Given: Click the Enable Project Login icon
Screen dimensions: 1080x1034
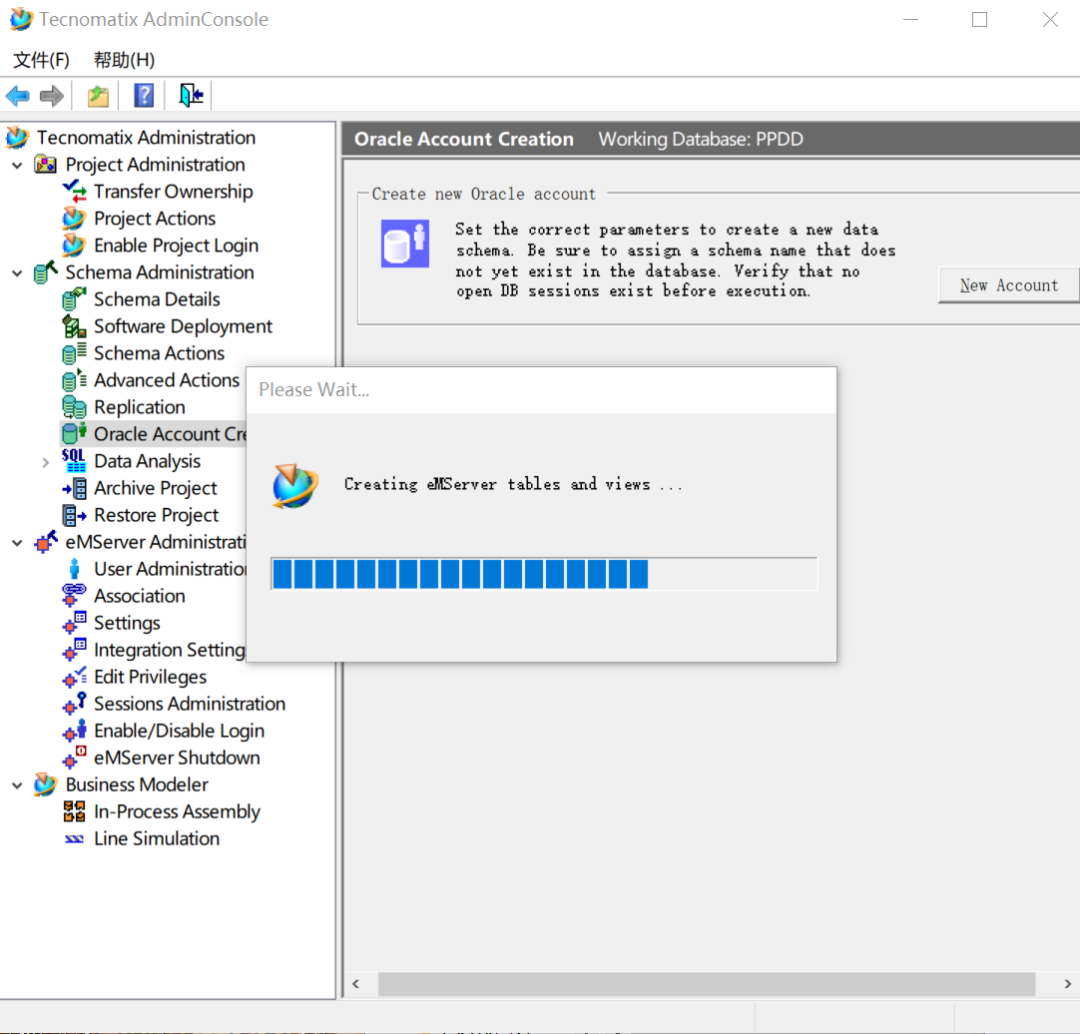Looking at the screenshot, I should click(74, 245).
